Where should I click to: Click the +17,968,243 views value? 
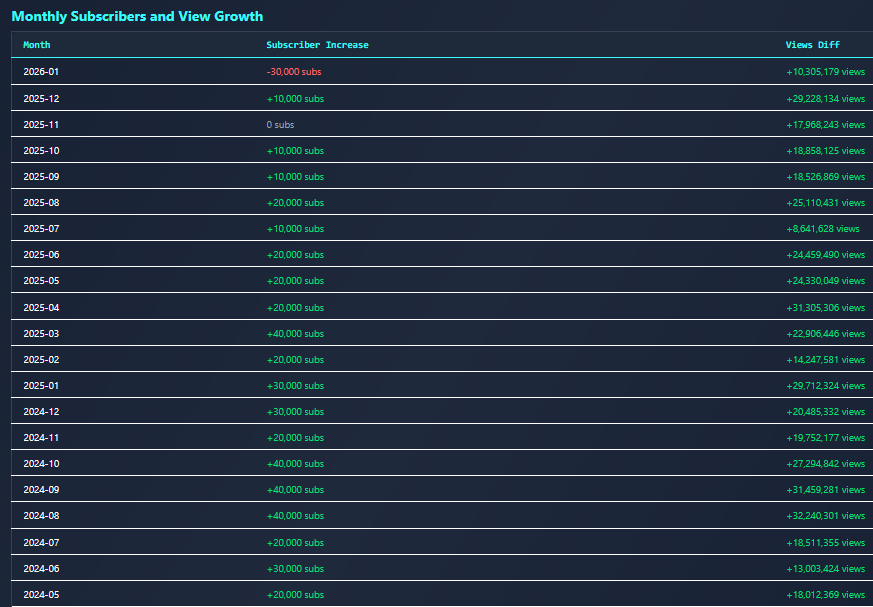(826, 125)
